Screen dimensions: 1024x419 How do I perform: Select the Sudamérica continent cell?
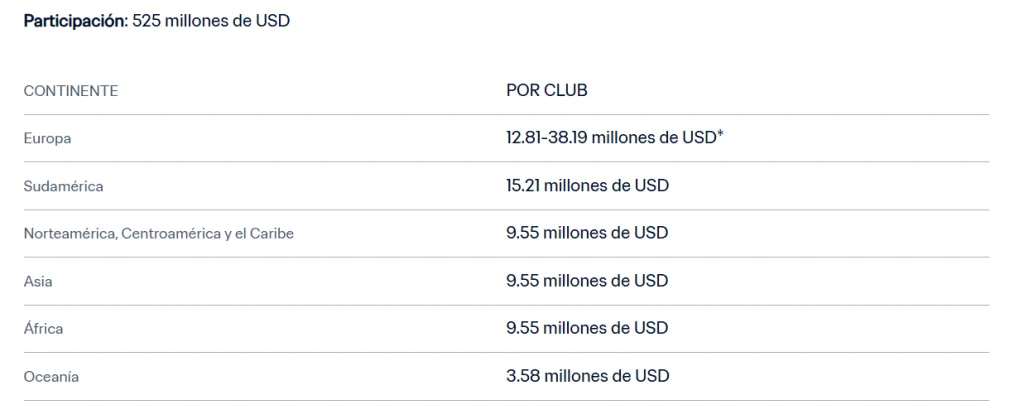(63, 186)
